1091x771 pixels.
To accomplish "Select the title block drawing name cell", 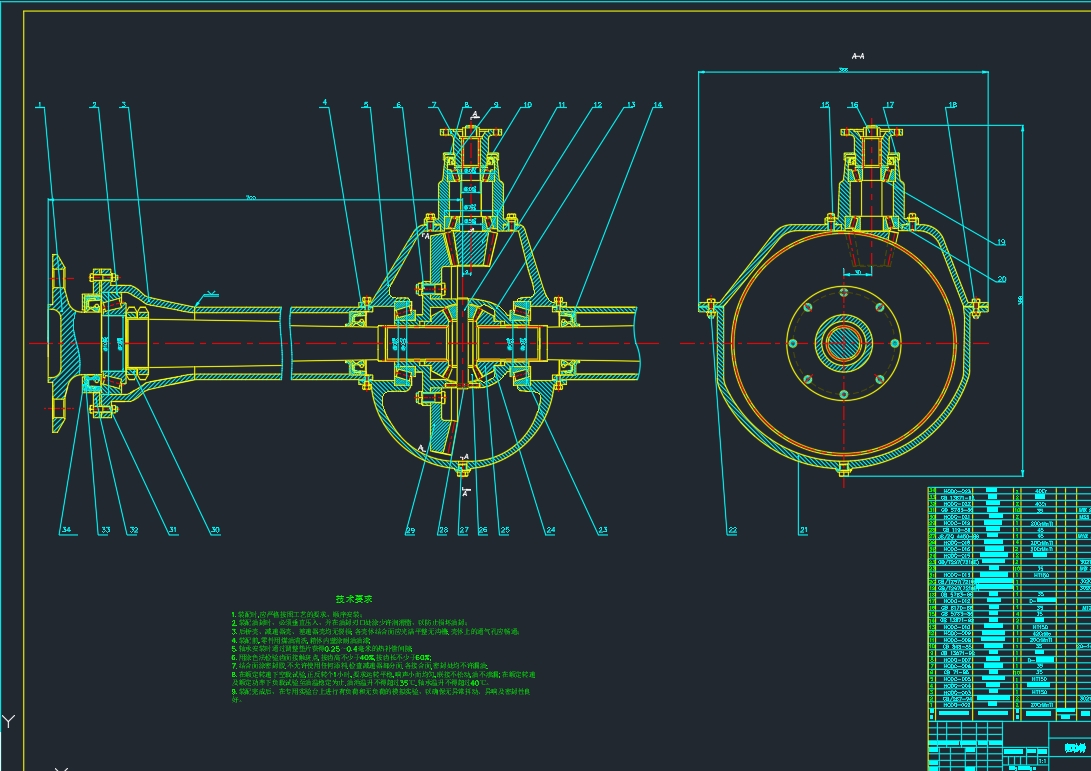I will click(x=1073, y=746).
